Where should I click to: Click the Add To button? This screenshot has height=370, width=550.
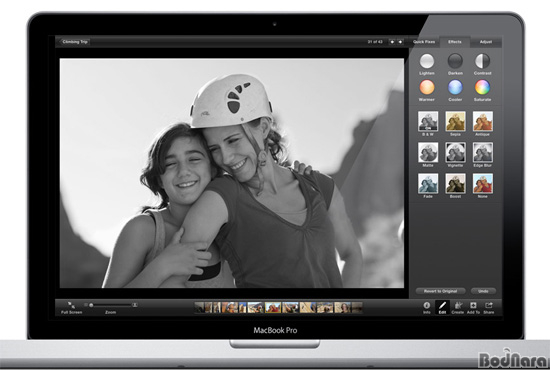point(473,308)
